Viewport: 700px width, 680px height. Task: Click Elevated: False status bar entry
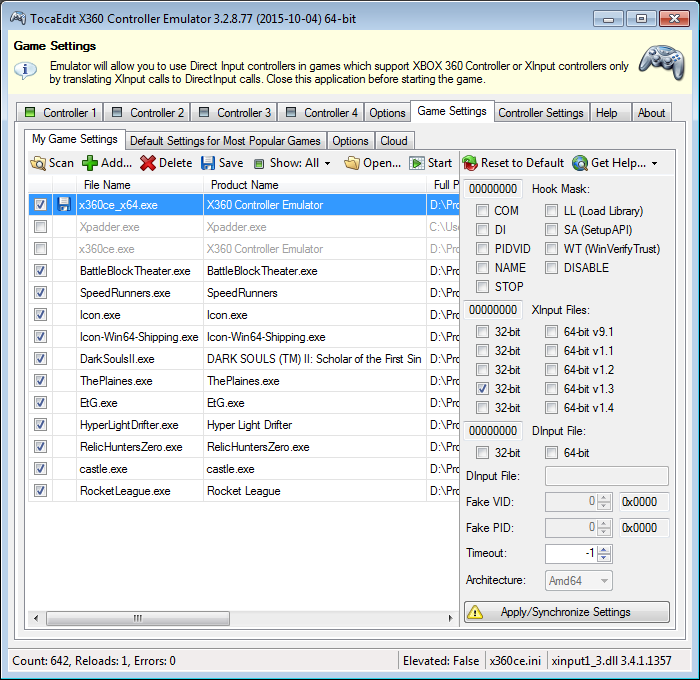coord(441,660)
